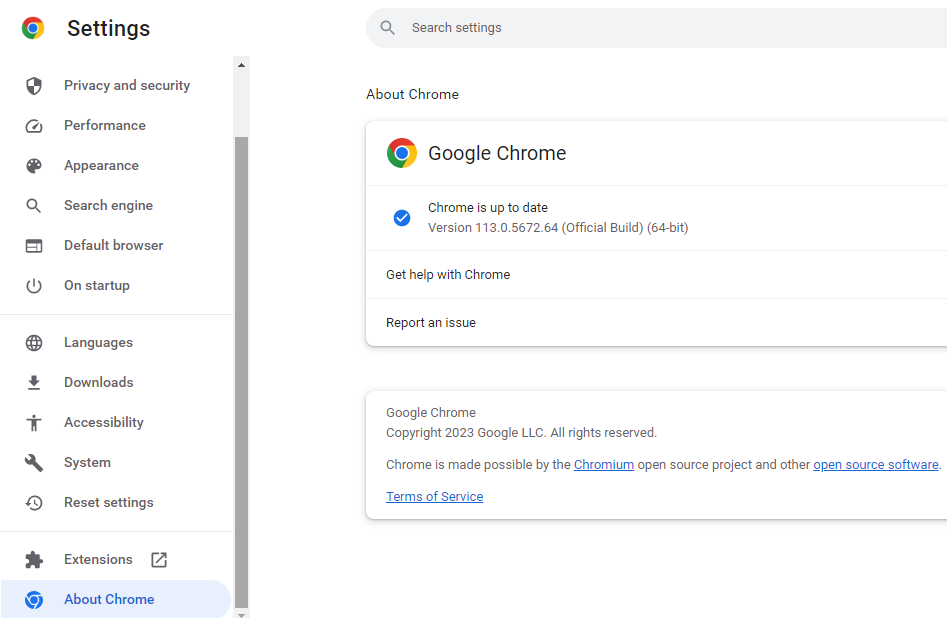Click the 'About Chrome' section heading

coord(413,94)
